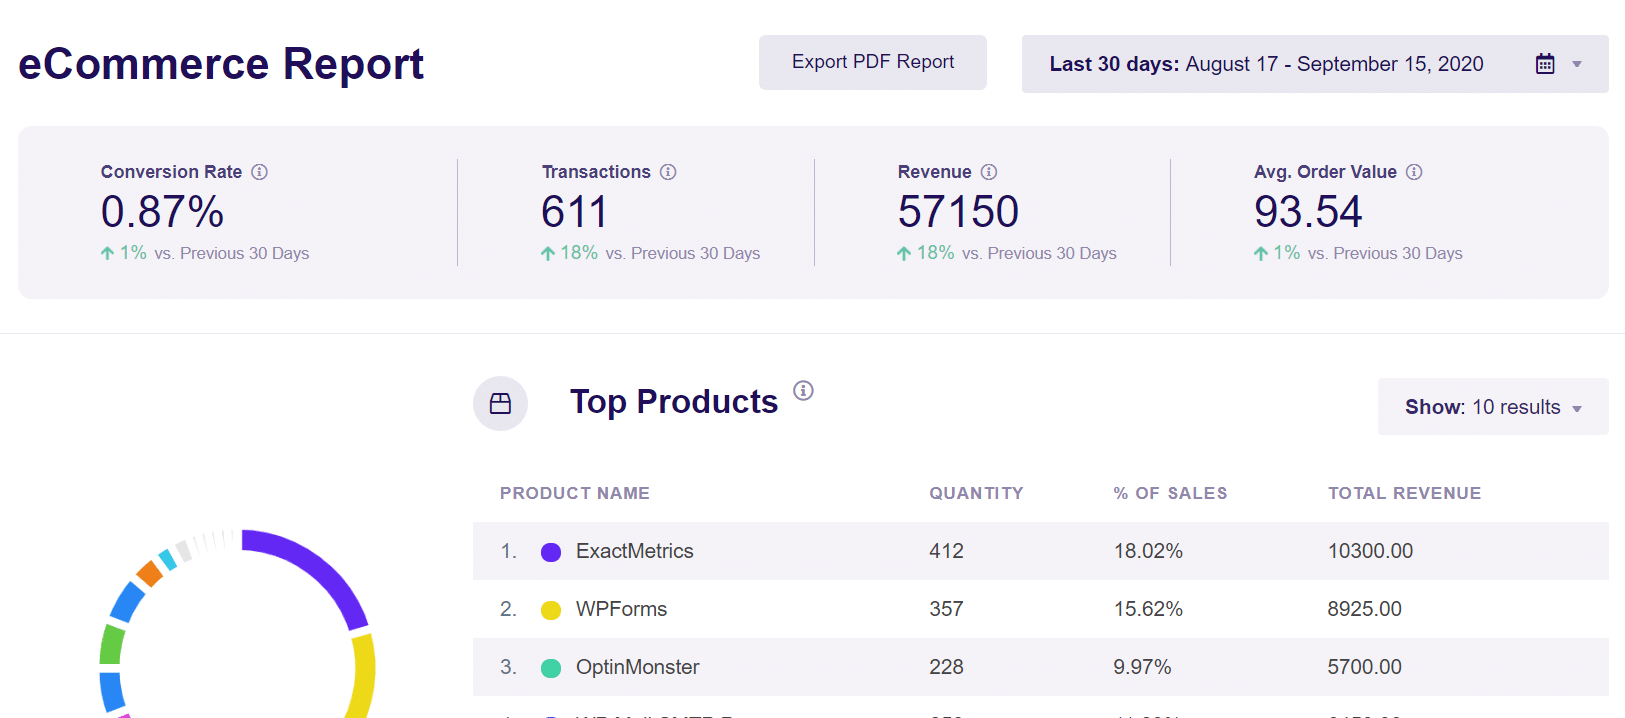The image size is (1625, 718).
Task: Open Avg. Order Value info icon
Action: (x=1414, y=172)
